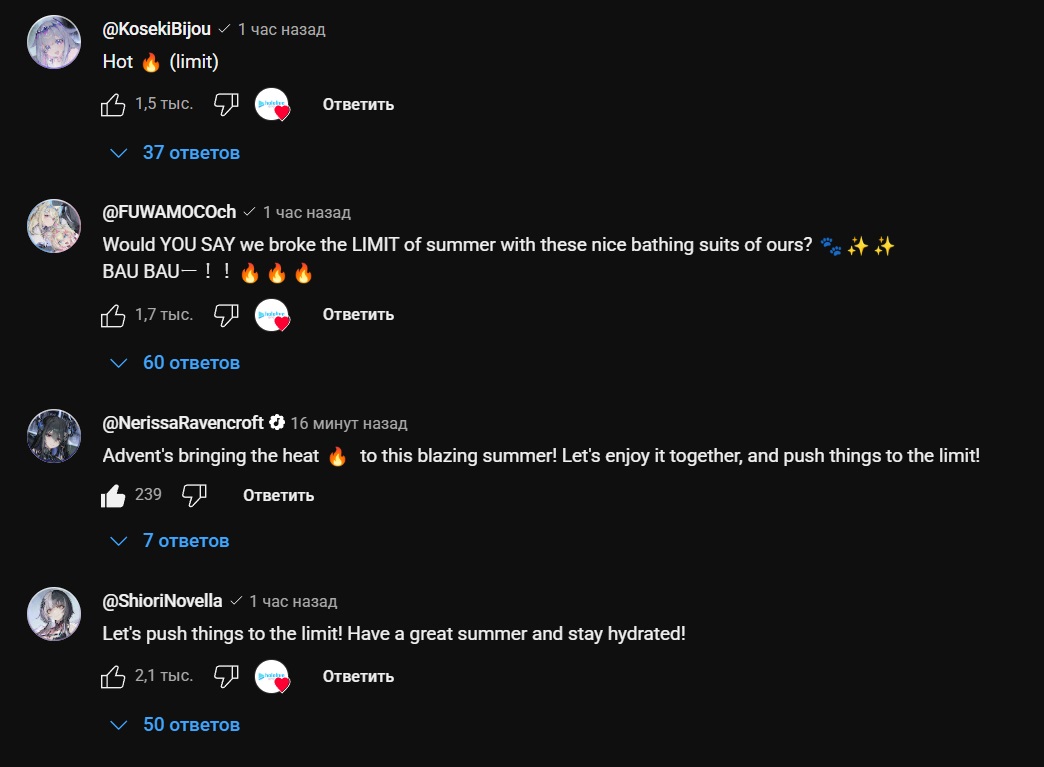Dislike the ShioriNovella comment
The height and width of the screenshot is (767, 1044).
pyautogui.click(x=227, y=677)
